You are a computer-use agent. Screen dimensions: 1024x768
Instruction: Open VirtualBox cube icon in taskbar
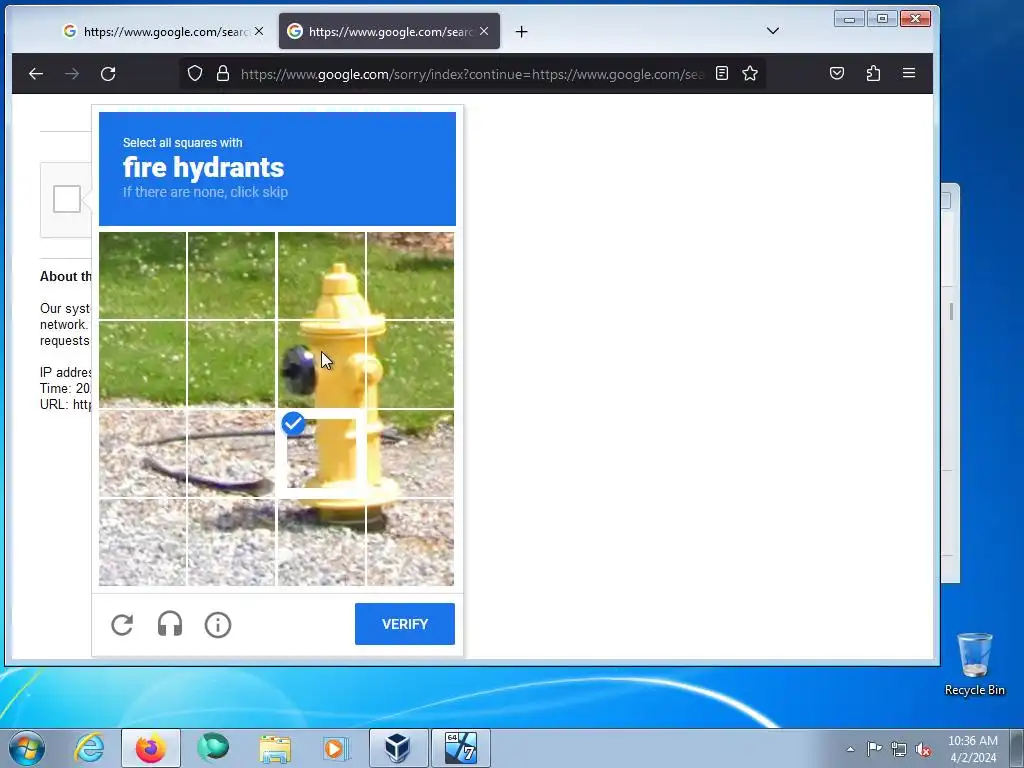click(398, 748)
